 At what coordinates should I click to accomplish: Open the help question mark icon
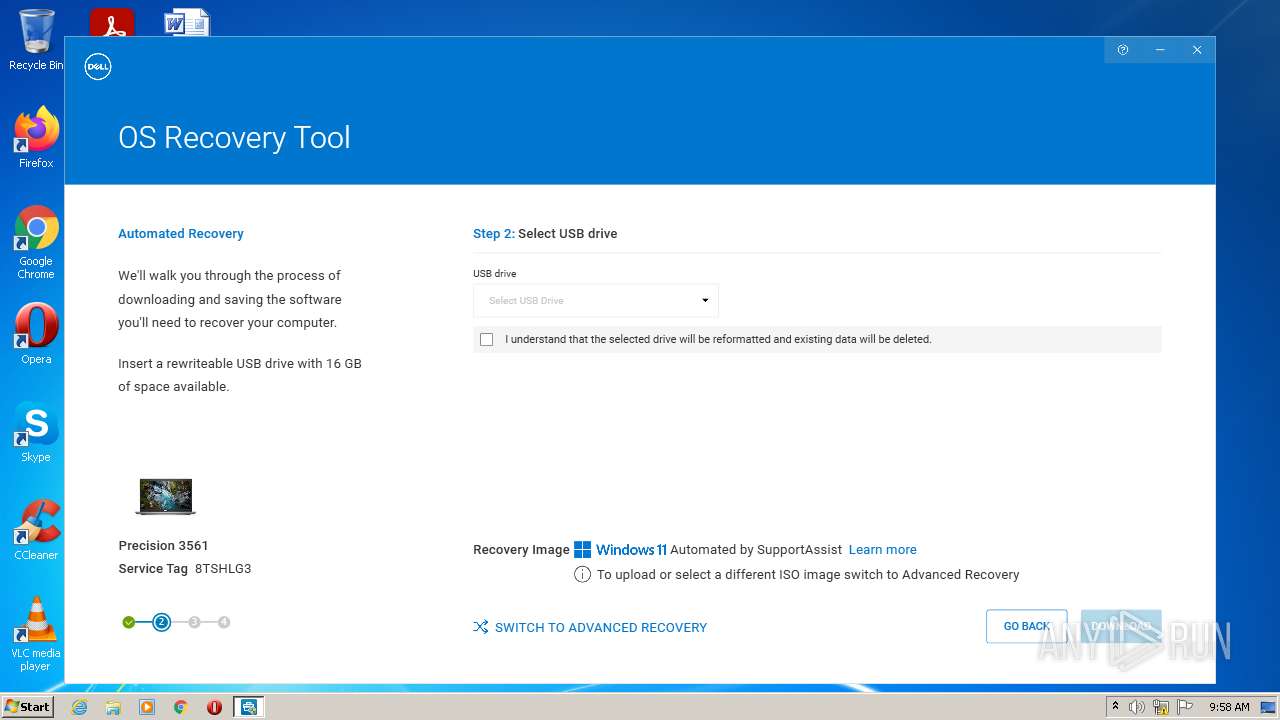pyautogui.click(x=1123, y=50)
